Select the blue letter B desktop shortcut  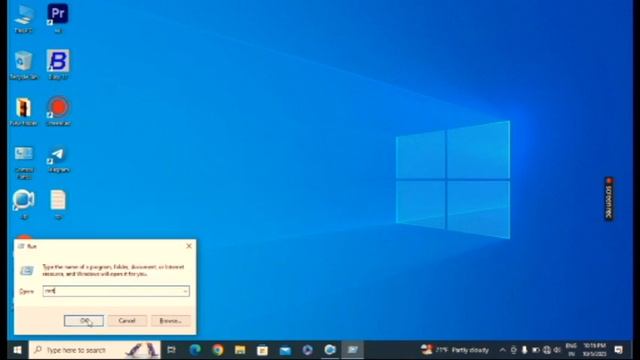58,64
